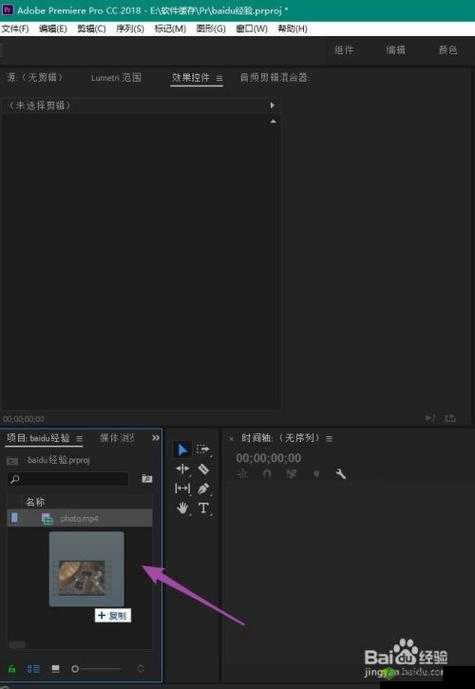475x689 pixels.
Task: Click the (未选择剪辑) label
Action: [39, 105]
